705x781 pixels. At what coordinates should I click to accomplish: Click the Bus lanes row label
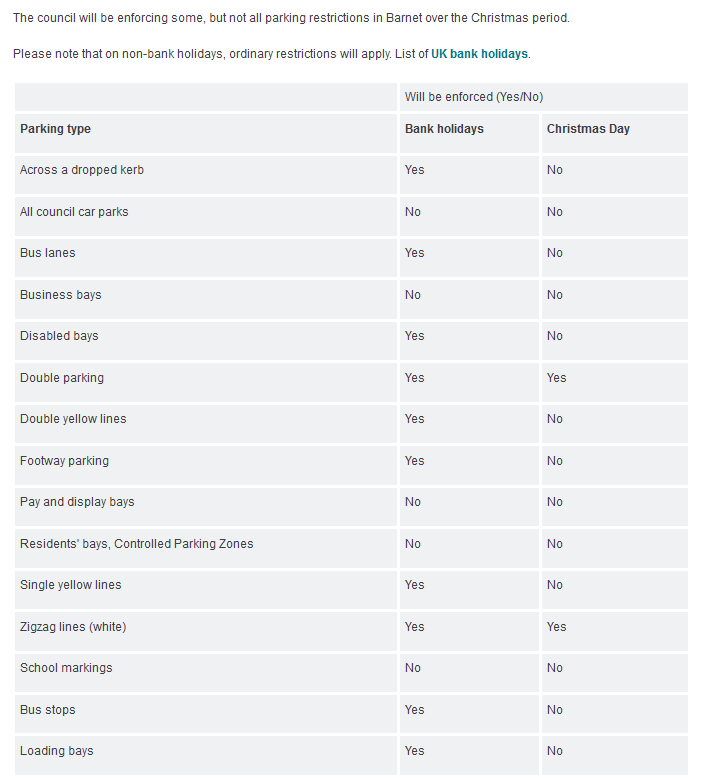pos(47,253)
